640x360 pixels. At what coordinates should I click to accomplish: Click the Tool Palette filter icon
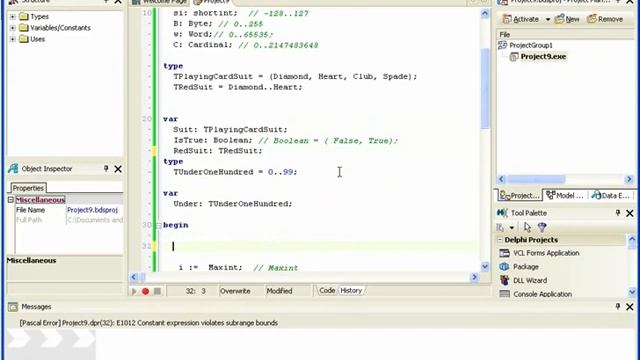pyautogui.click(x=542, y=227)
